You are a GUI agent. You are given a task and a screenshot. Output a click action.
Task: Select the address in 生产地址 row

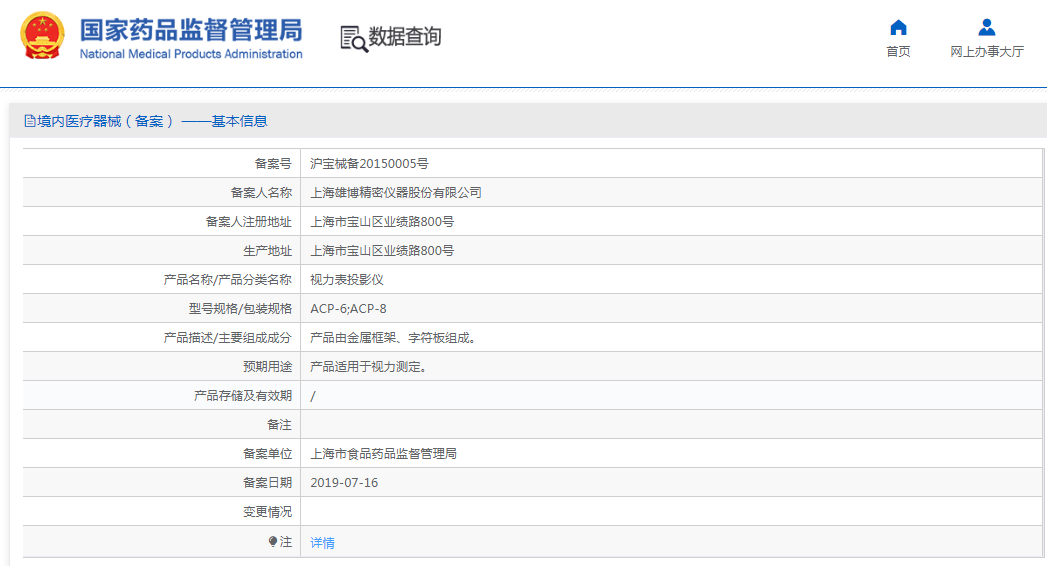pos(382,250)
